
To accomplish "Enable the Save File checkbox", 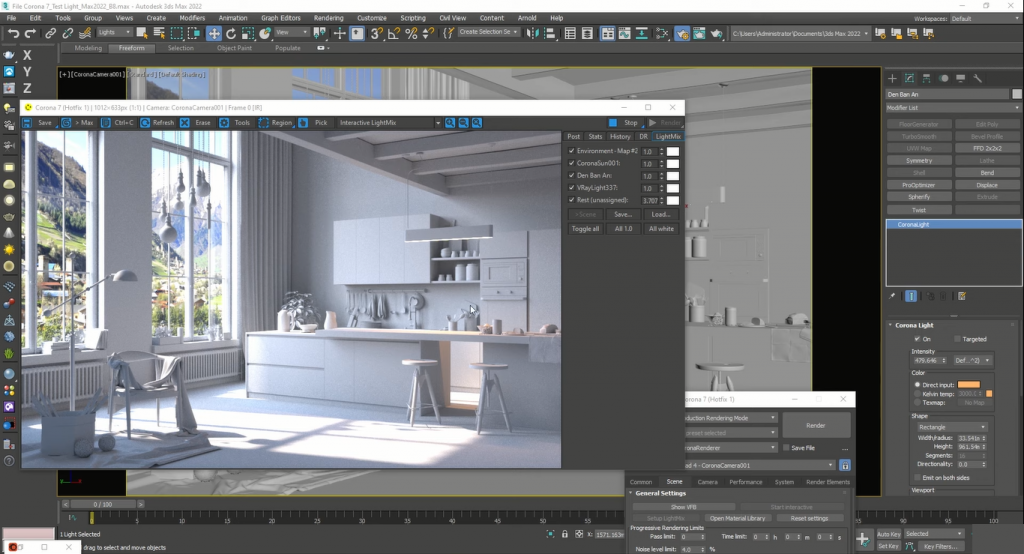I will click(x=787, y=448).
